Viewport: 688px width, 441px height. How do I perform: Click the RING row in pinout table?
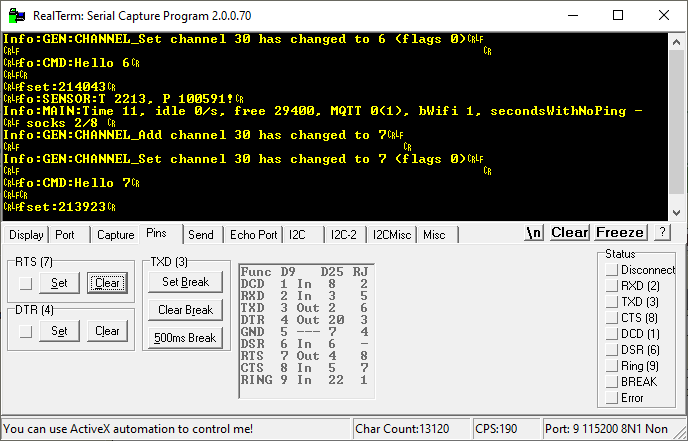pos(305,380)
